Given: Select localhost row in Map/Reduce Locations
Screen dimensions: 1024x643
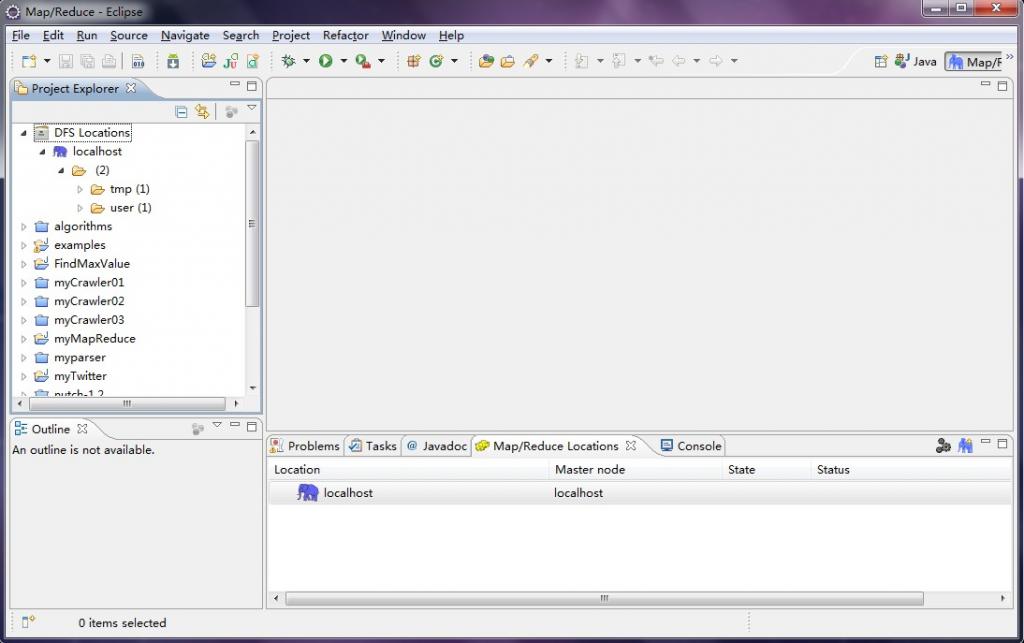Looking at the screenshot, I should click(640, 493).
